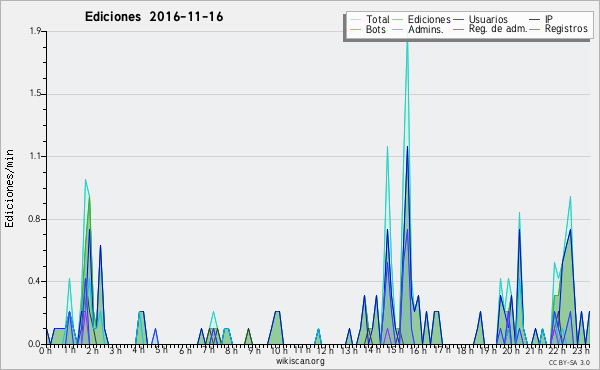Open the wikiscan.org link below the chart

click(x=300, y=361)
